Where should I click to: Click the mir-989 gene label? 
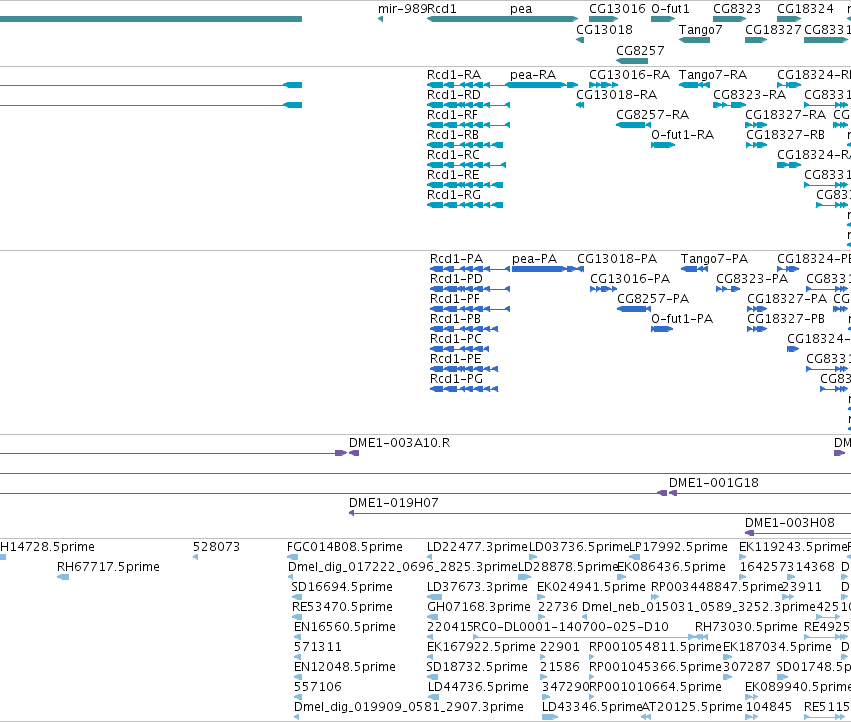click(402, 9)
